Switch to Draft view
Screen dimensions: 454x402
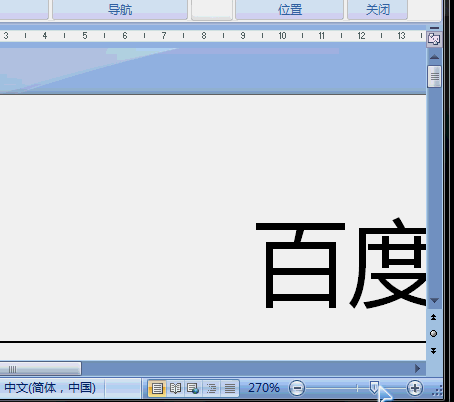(x=230, y=388)
